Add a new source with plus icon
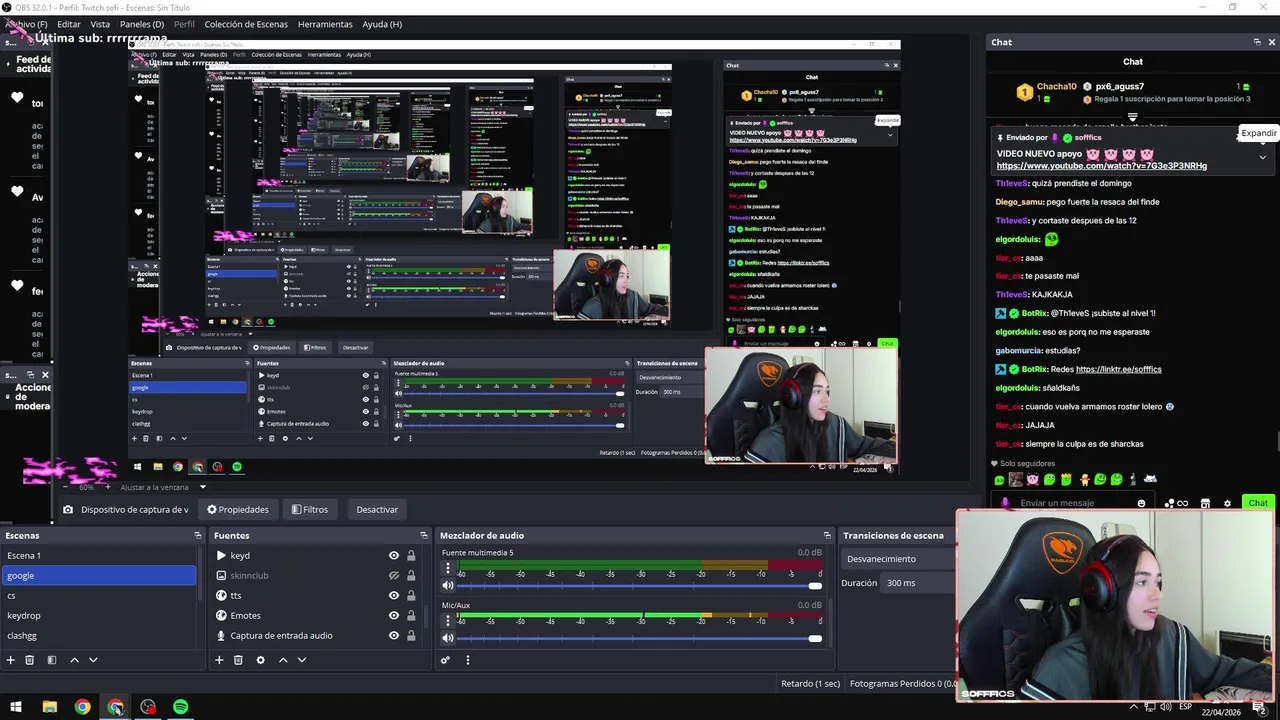 [x=219, y=660]
